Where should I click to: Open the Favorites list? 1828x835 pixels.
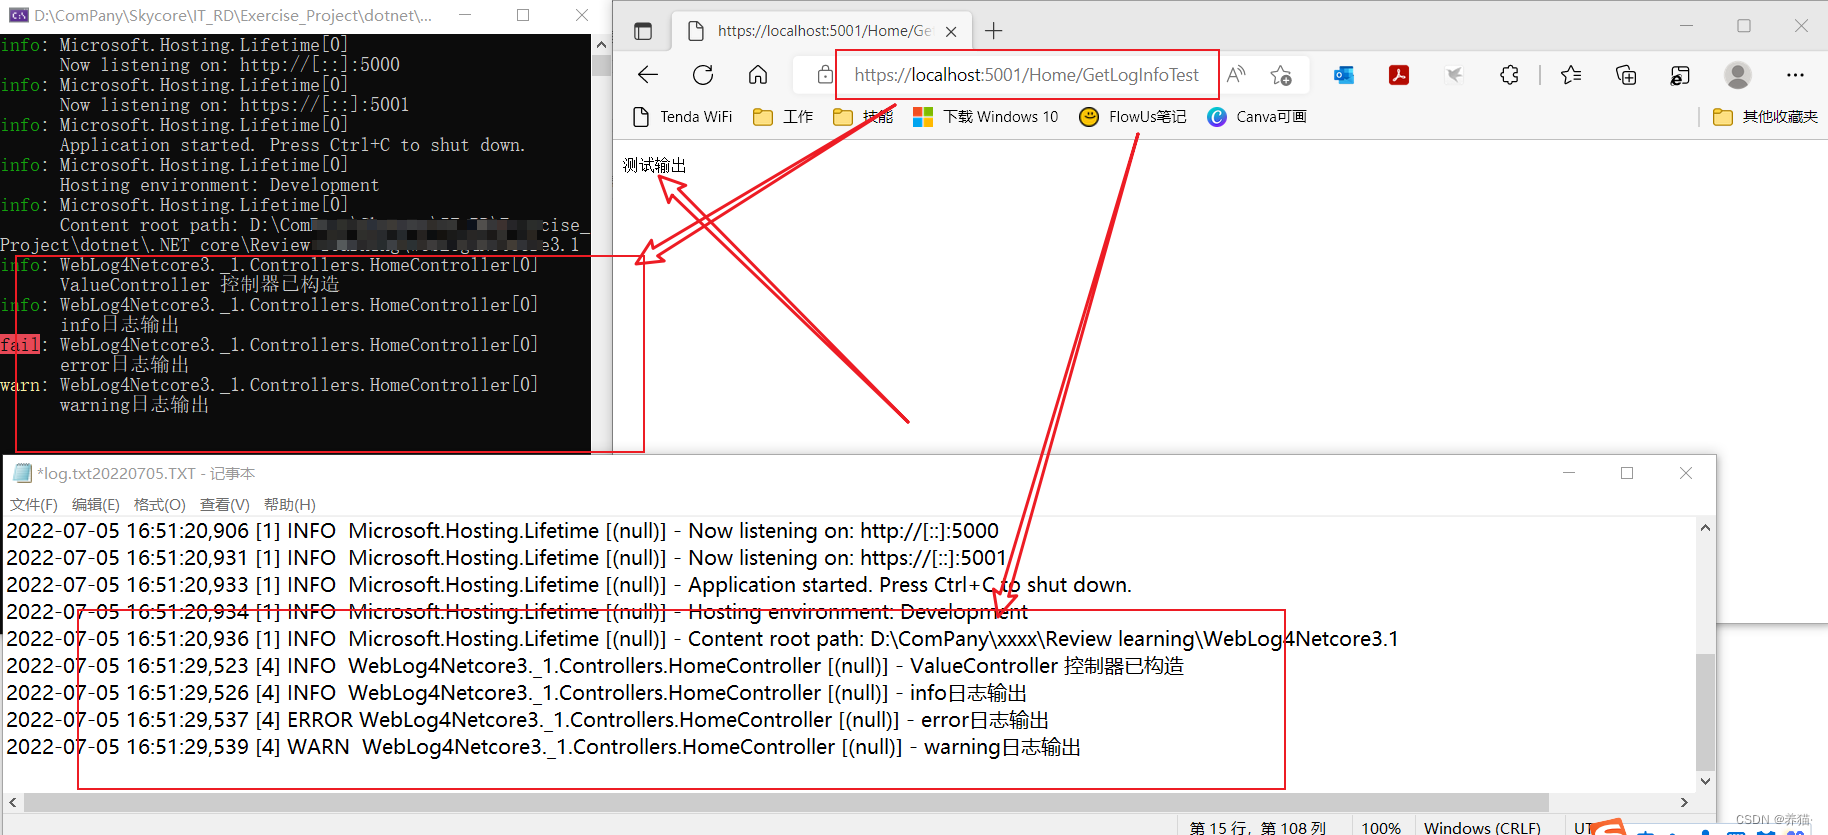pos(1571,75)
